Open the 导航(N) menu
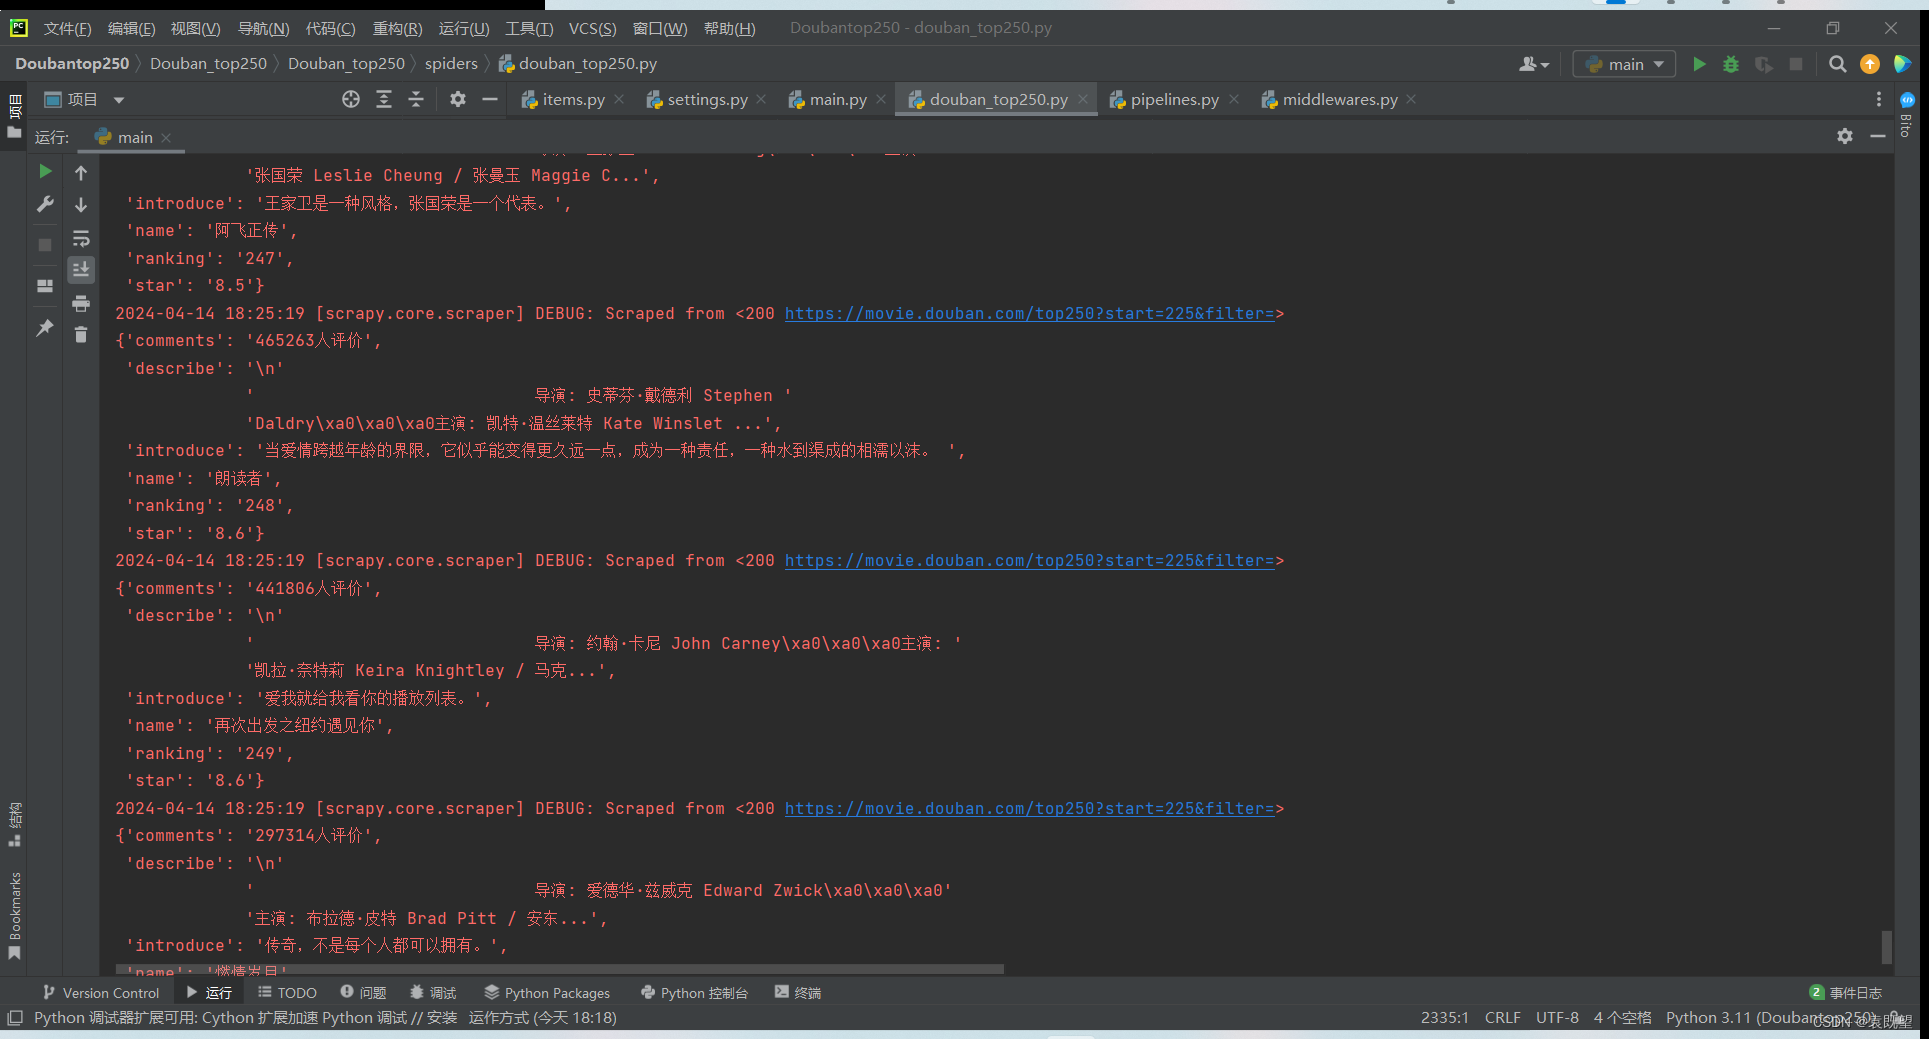The height and width of the screenshot is (1039, 1929). point(263,28)
